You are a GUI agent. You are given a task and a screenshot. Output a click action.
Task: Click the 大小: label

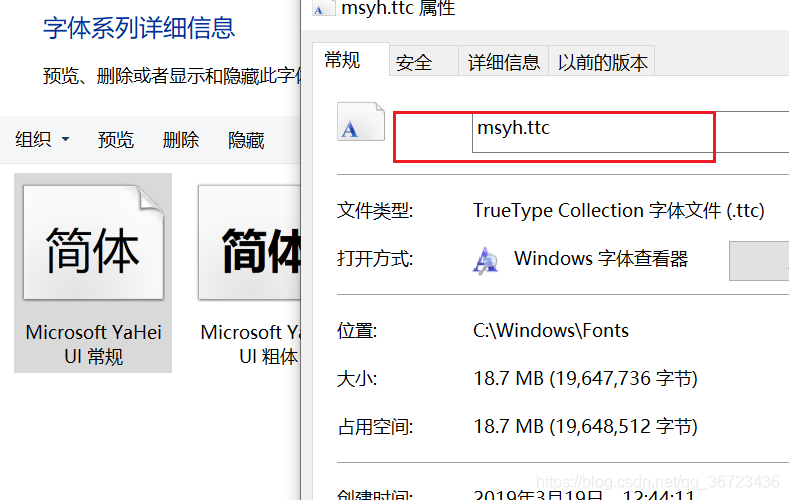(357, 379)
